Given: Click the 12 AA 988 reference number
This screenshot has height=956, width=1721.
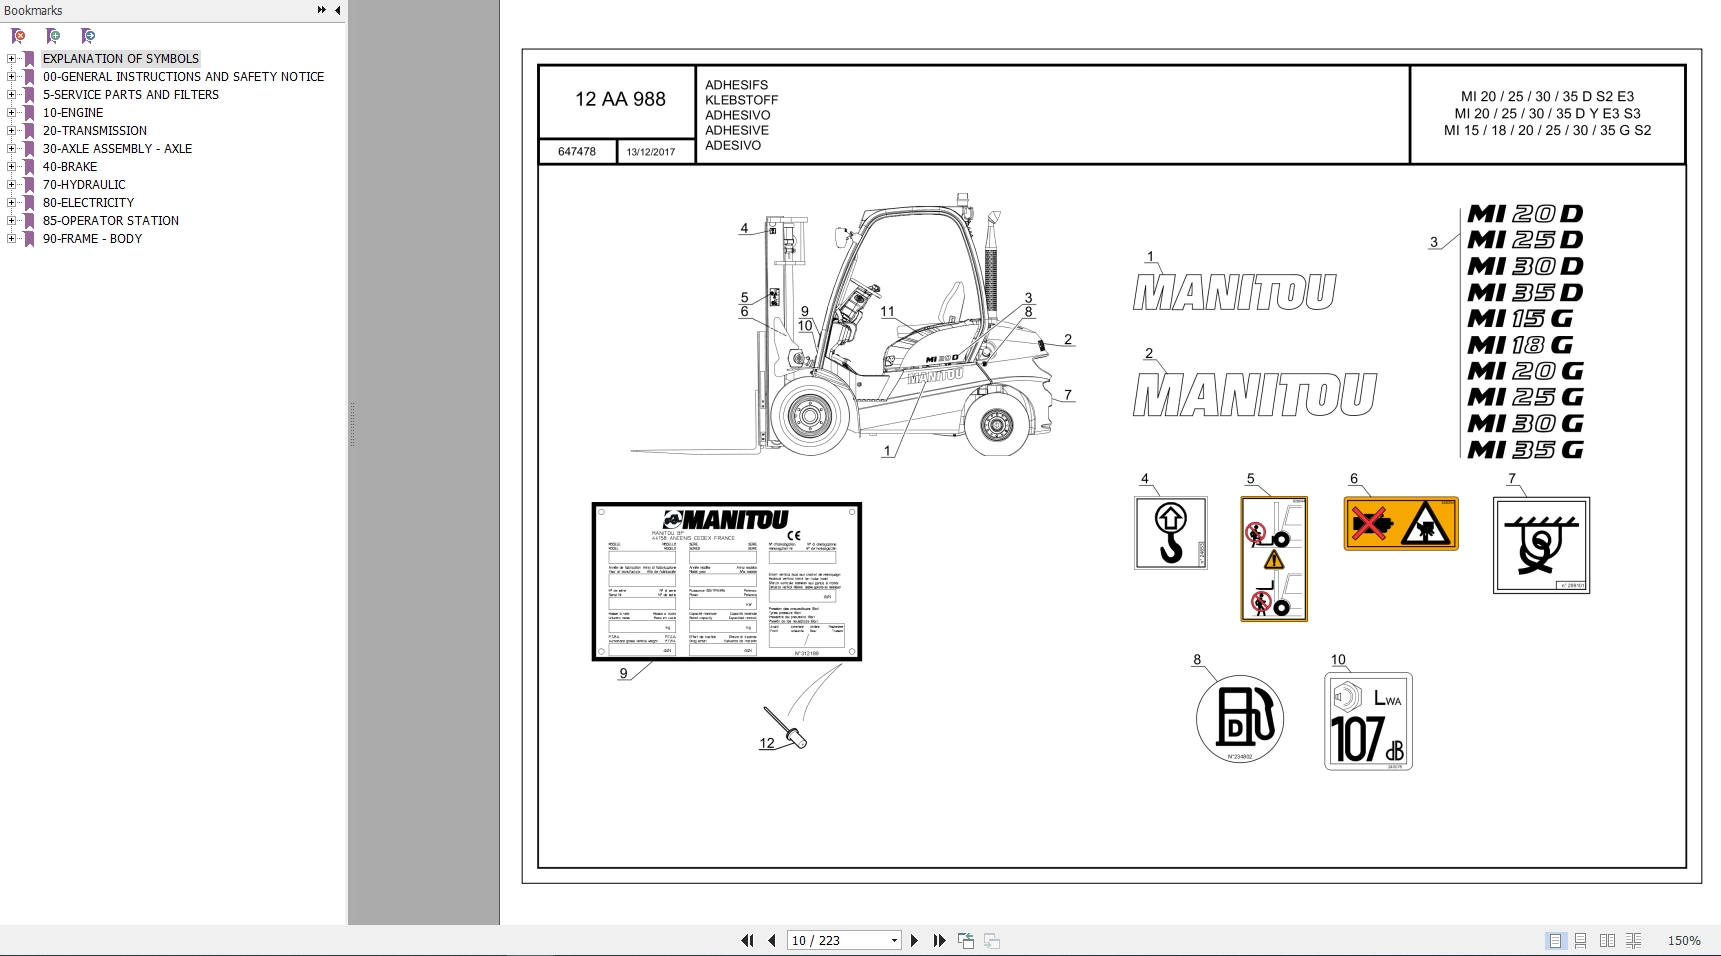Looking at the screenshot, I should pyautogui.click(x=620, y=99).
